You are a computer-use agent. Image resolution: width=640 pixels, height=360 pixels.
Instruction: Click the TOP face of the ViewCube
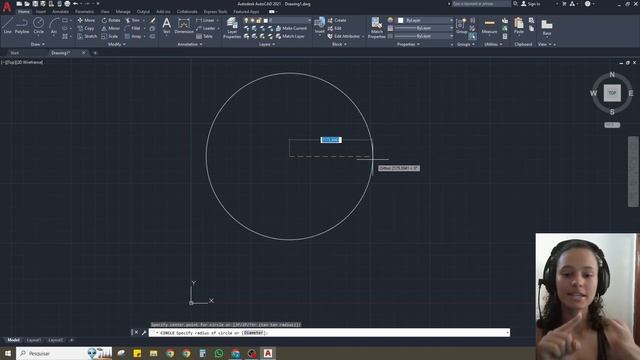pos(612,93)
